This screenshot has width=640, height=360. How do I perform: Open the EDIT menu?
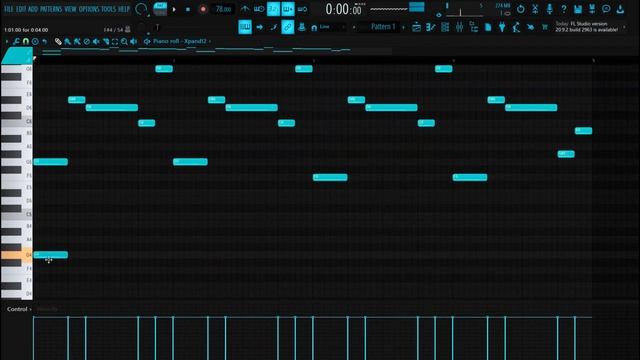click(21, 9)
